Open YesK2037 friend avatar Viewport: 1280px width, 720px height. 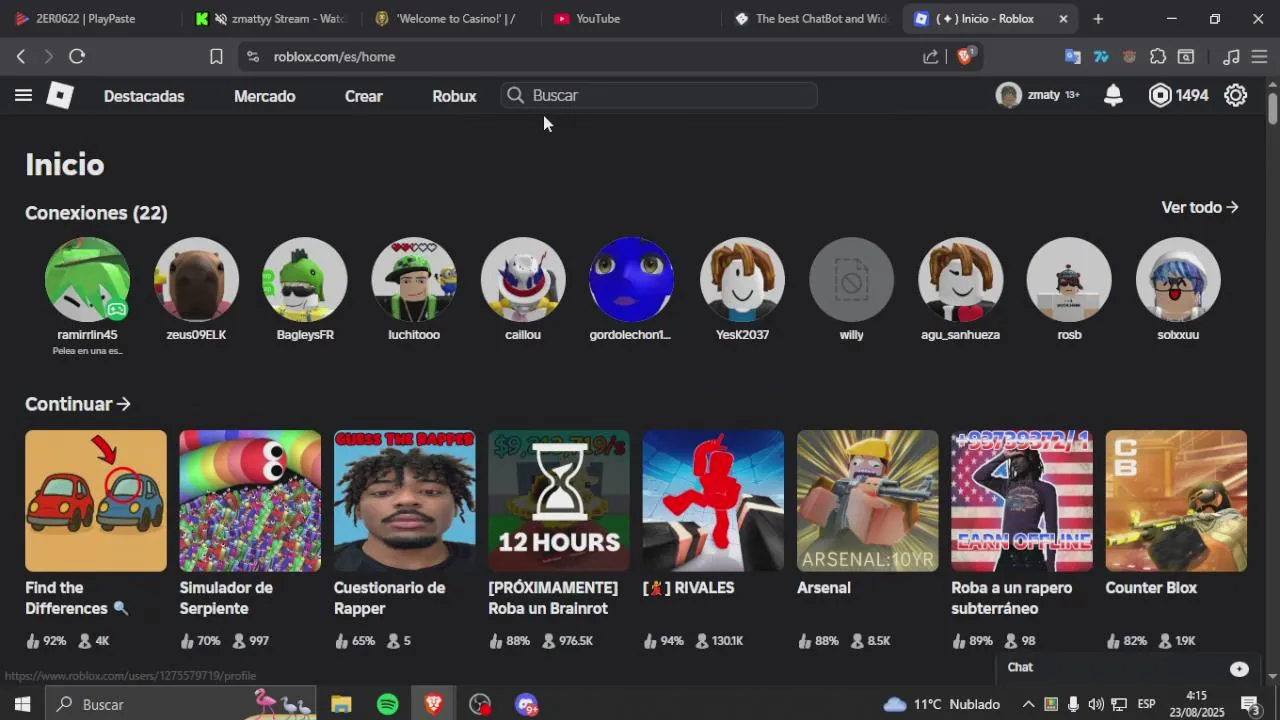(x=742, y=280)
